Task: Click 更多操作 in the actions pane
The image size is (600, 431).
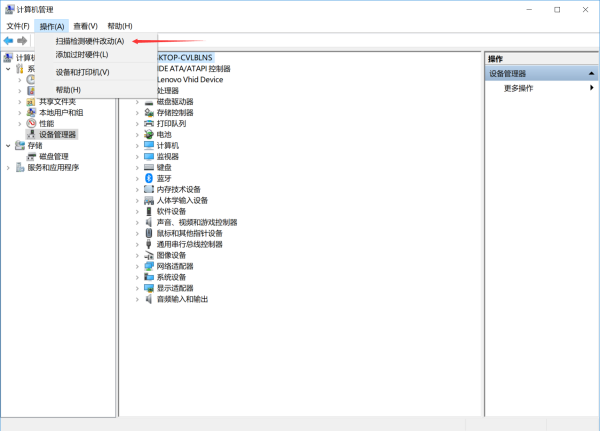Action: click(x=518, y=88)
